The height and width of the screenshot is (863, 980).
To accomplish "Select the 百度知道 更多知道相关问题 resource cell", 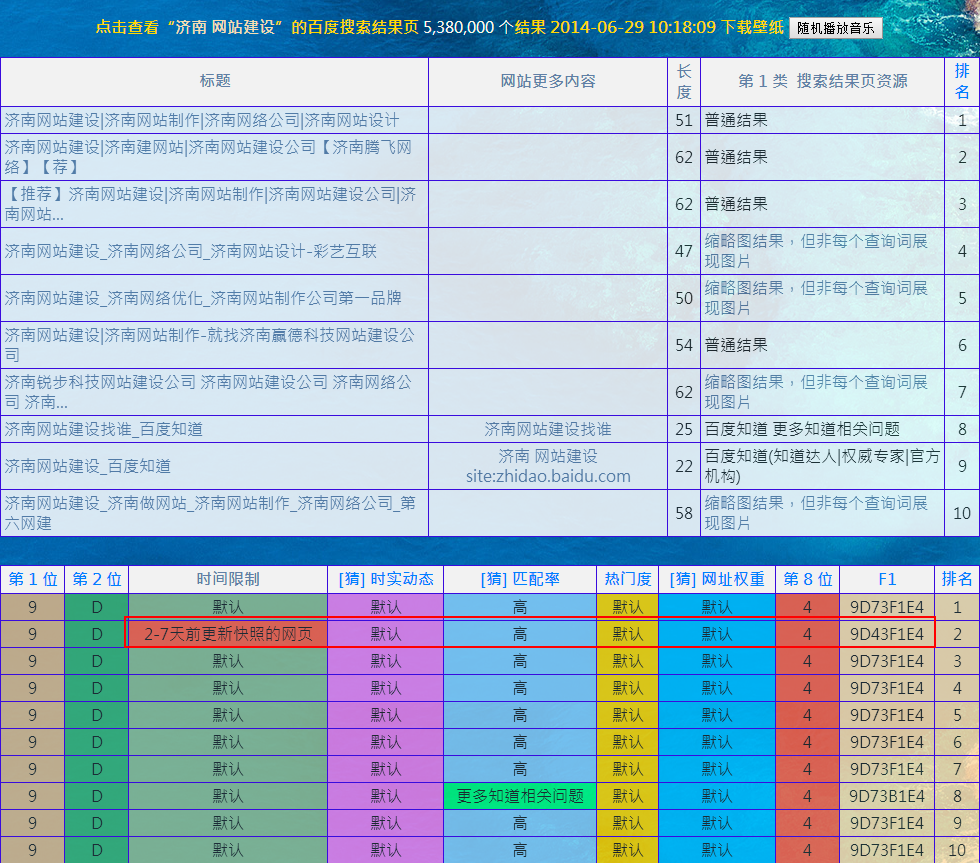I will [x=822, y=429].
